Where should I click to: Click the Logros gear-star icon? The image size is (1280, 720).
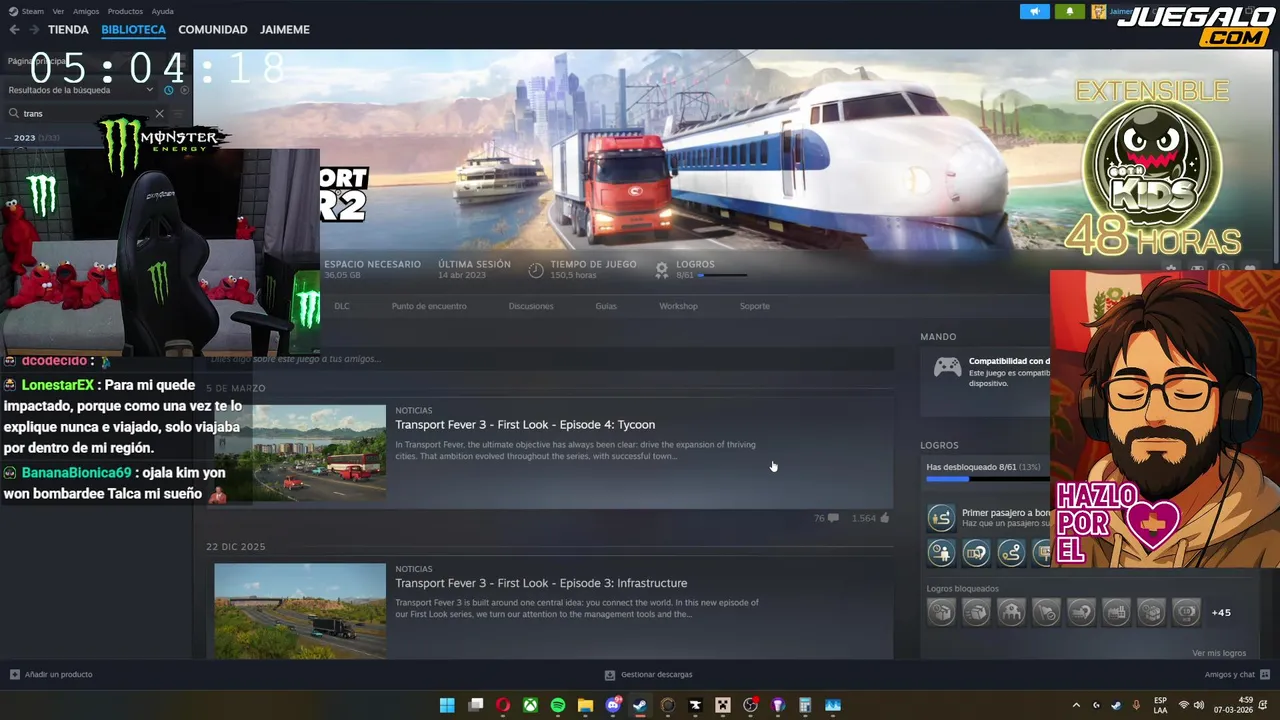point(662,270)
